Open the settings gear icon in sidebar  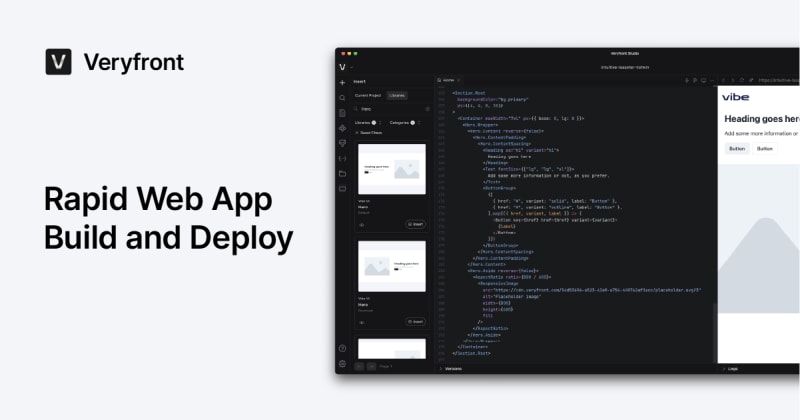(x=342, y=364)
